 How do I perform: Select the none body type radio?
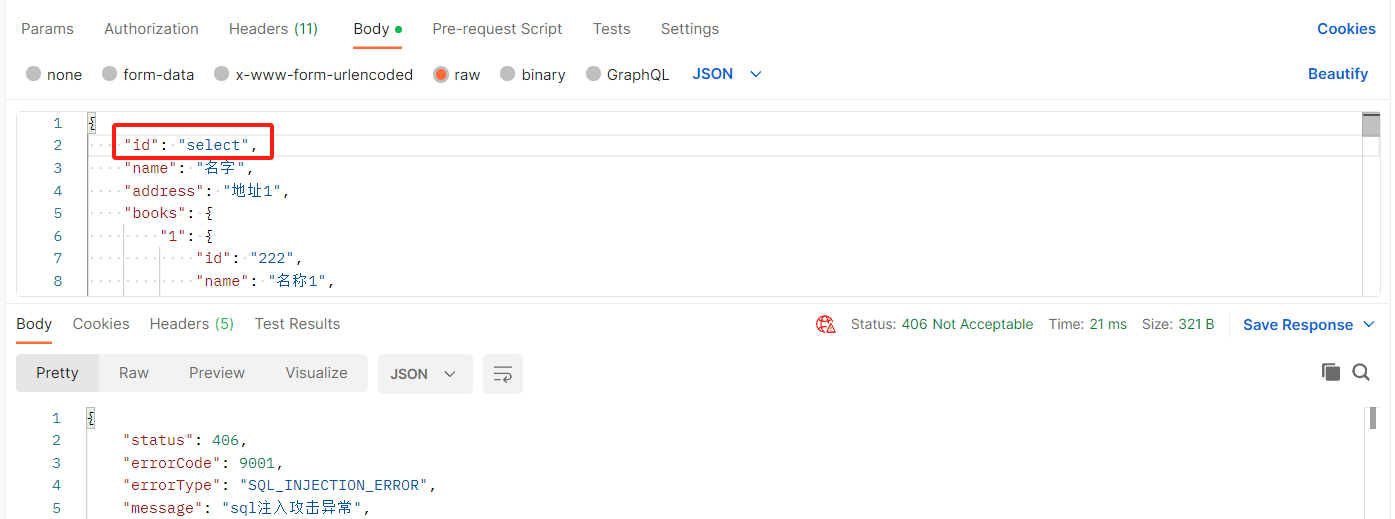click(x=34, y=74)
